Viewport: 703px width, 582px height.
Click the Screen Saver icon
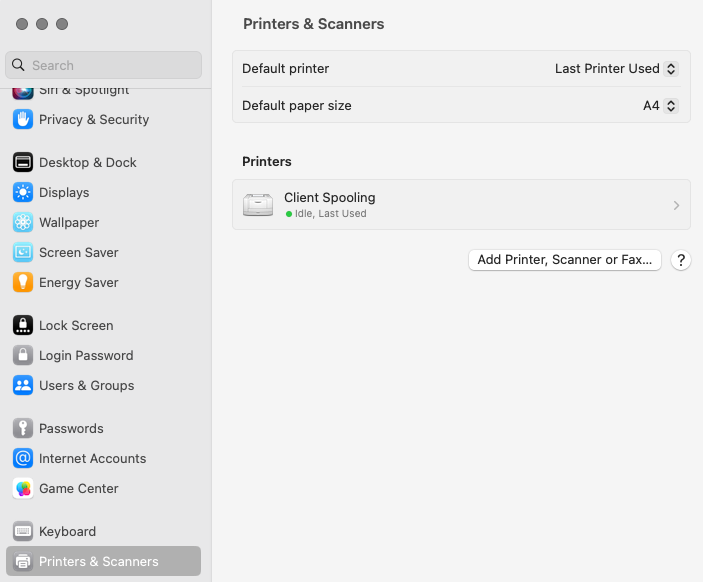(23, 252)
